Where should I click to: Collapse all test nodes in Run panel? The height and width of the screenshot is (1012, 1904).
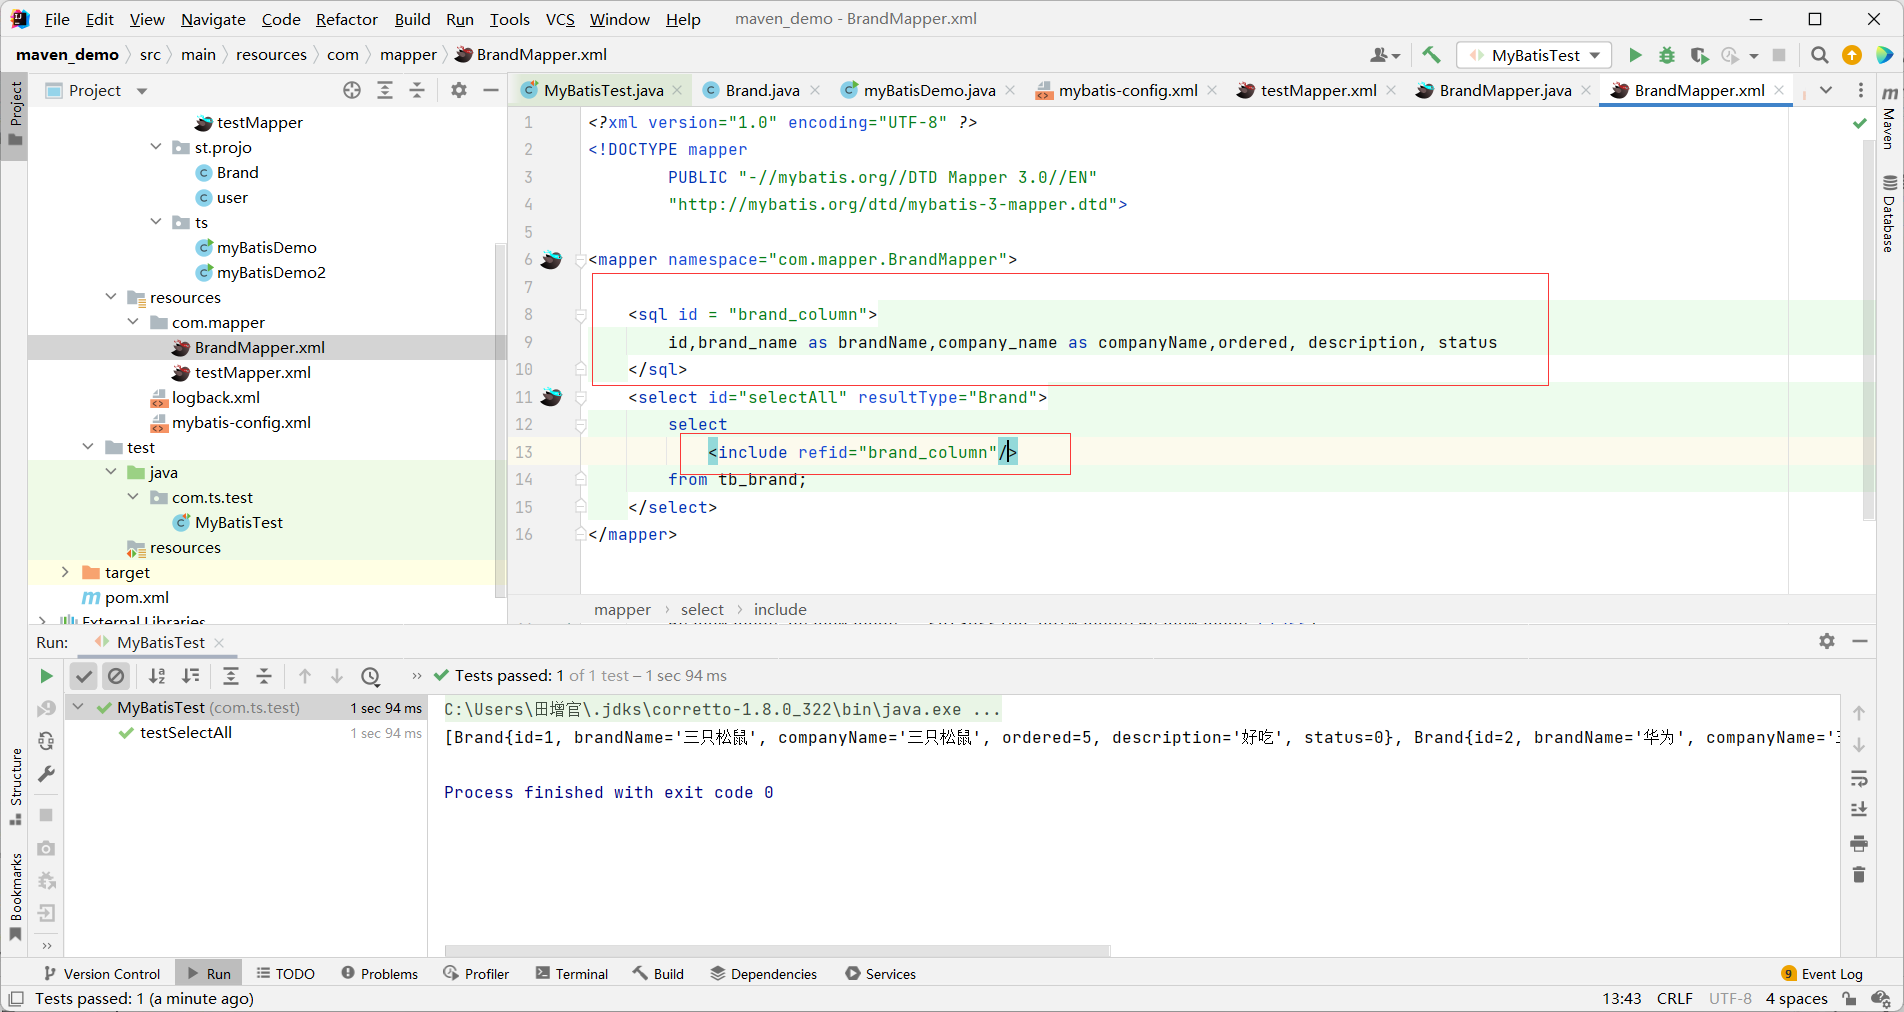[x=264, y=676]
